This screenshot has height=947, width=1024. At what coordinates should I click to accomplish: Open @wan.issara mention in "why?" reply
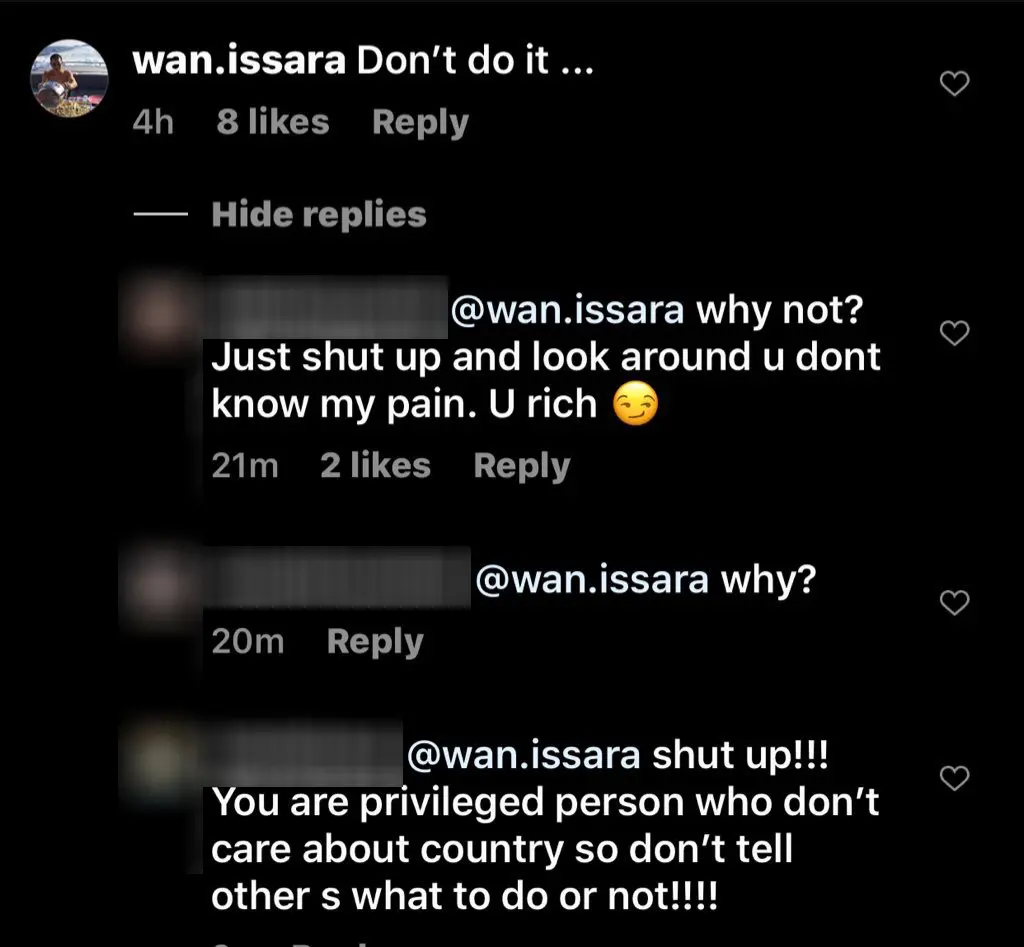592,579
